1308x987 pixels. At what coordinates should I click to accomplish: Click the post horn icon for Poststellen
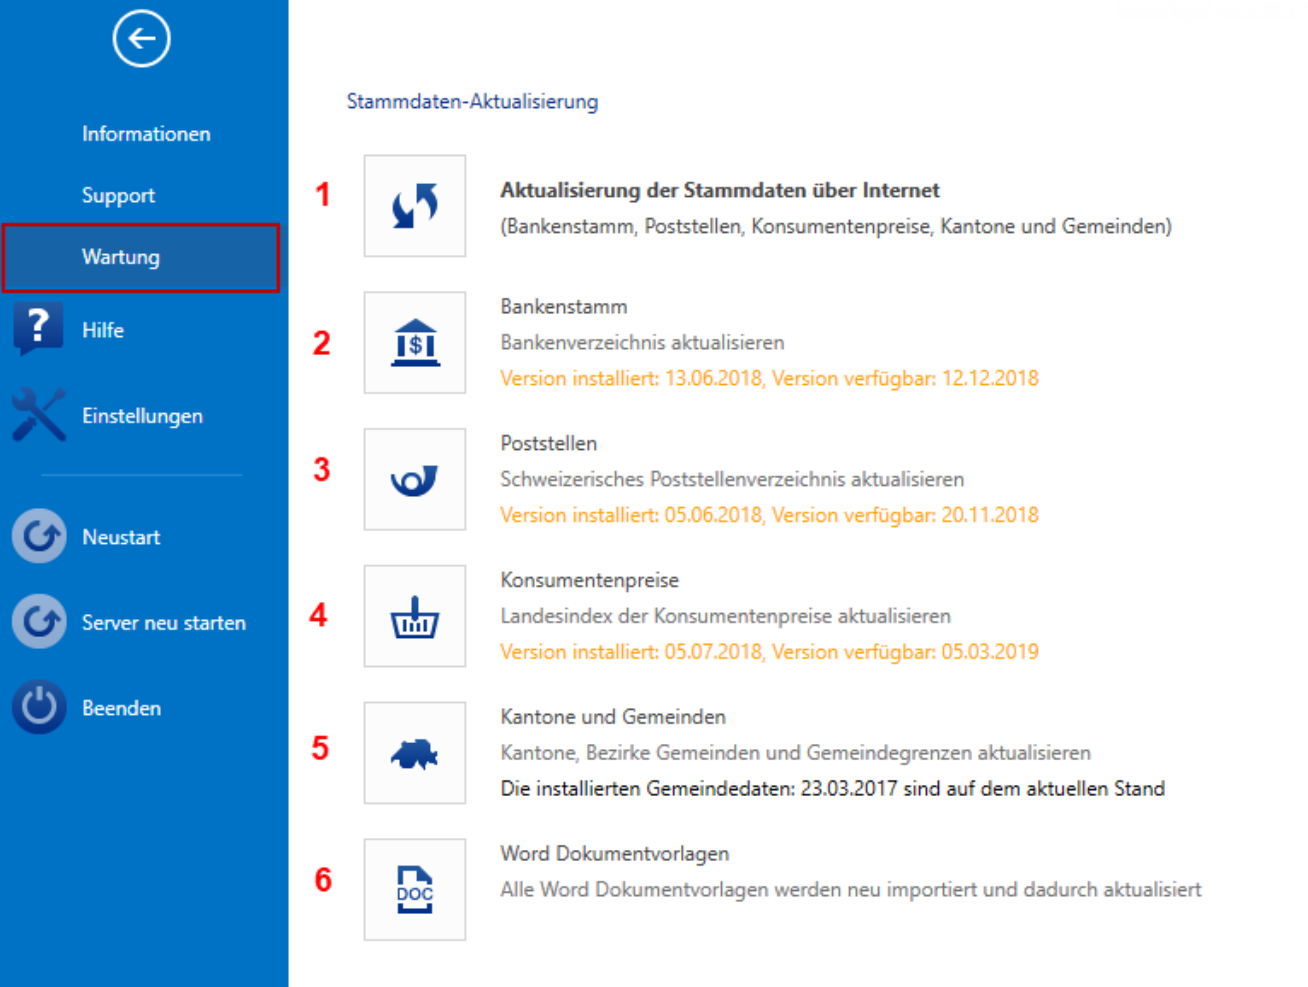pyautogui.click(x=415, y=480)
